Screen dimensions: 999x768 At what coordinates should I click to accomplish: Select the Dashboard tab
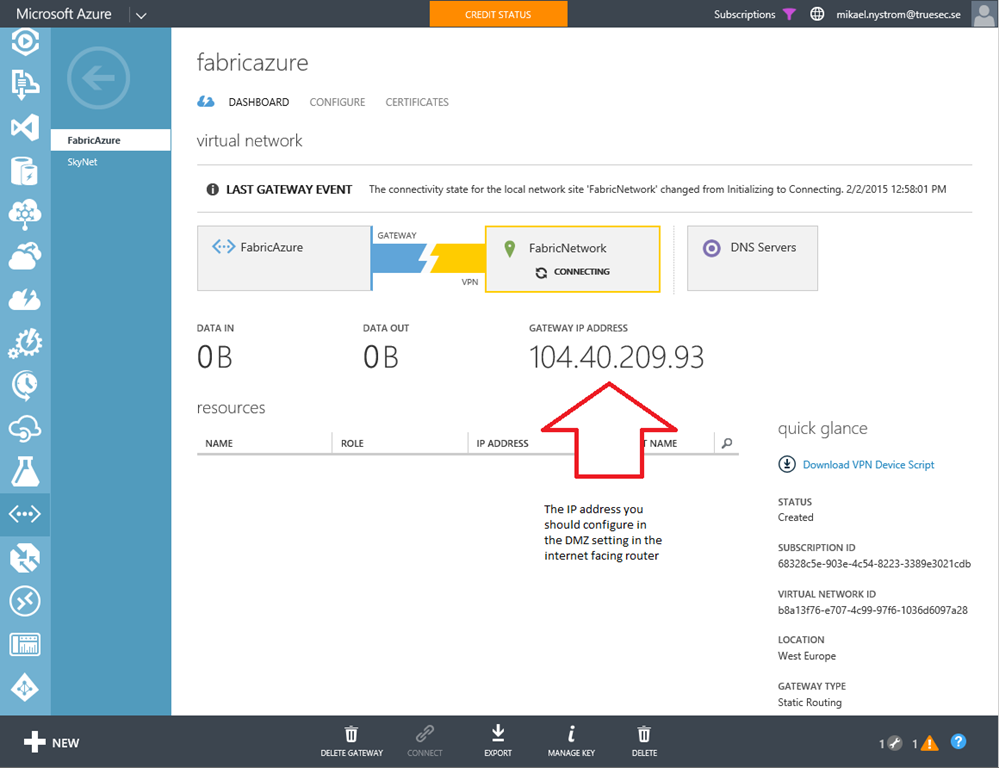pyautogui.click(x=258, y=102)
